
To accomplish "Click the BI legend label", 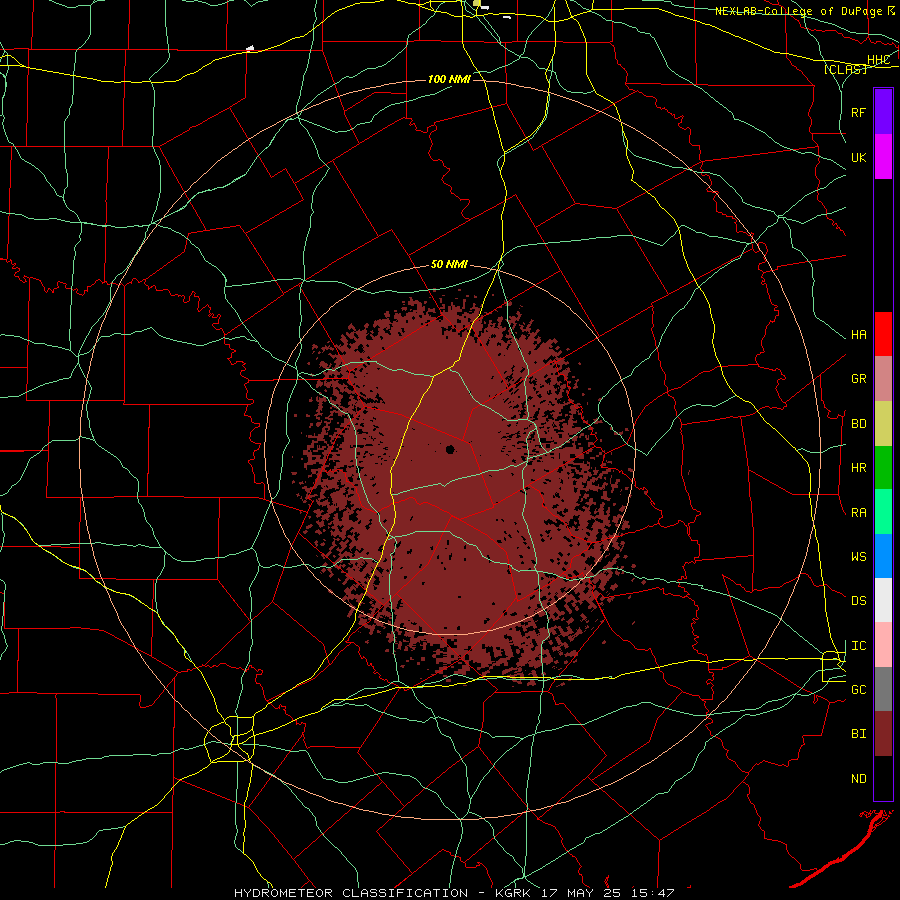I will pyautogui.click(x=859, y=734).
